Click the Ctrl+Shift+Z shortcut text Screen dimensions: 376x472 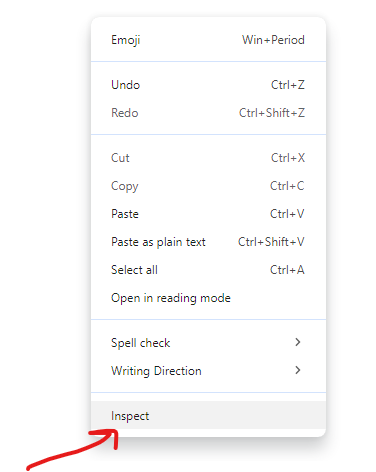click(272, 113)
